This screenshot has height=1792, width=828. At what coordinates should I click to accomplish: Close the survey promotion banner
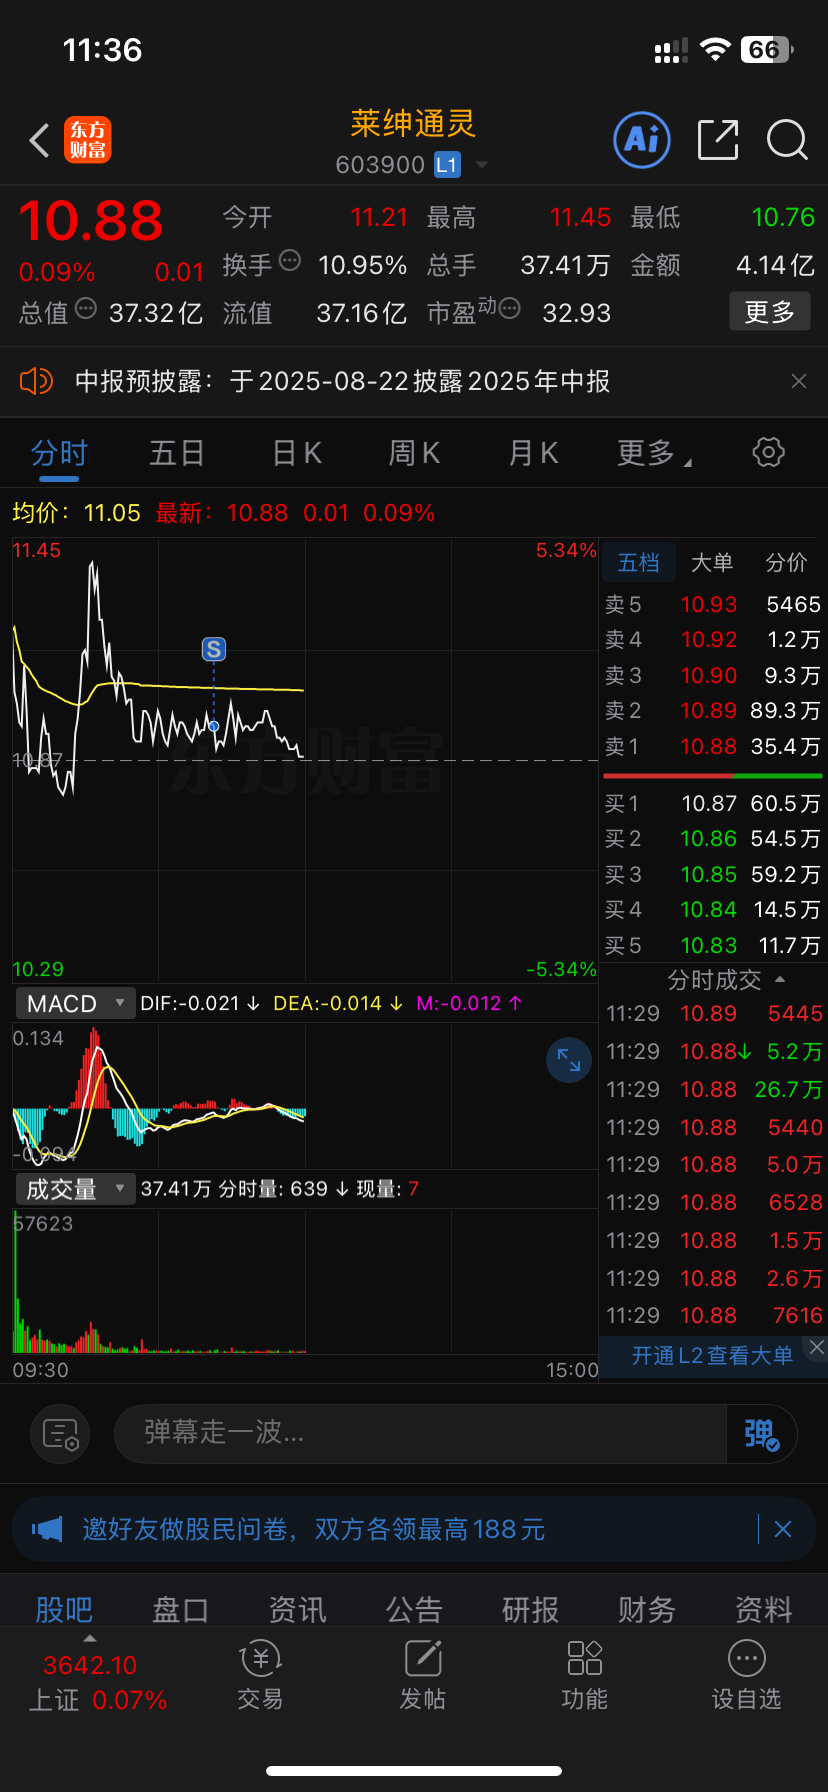coord(783,1529)
